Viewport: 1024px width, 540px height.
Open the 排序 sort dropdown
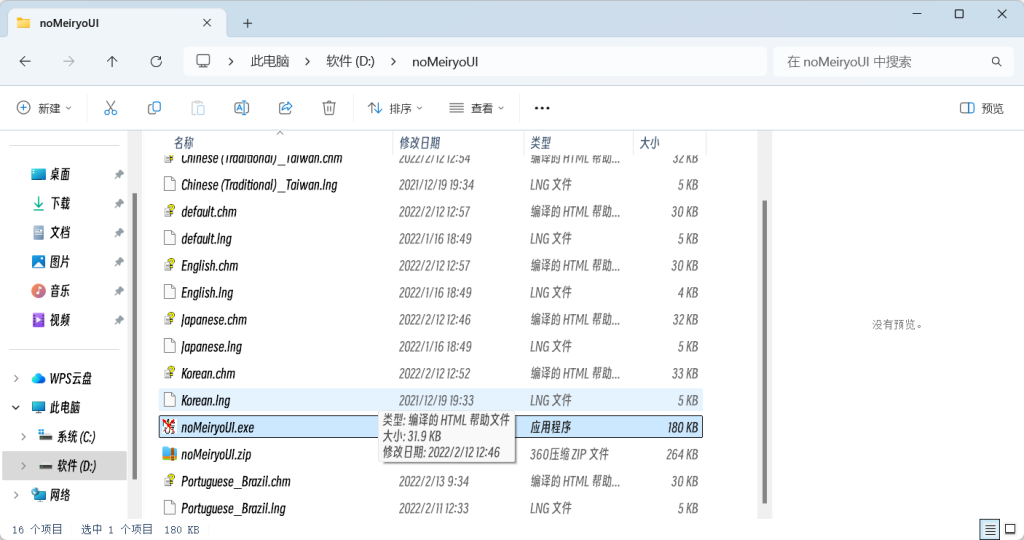[x=395, y=108]
